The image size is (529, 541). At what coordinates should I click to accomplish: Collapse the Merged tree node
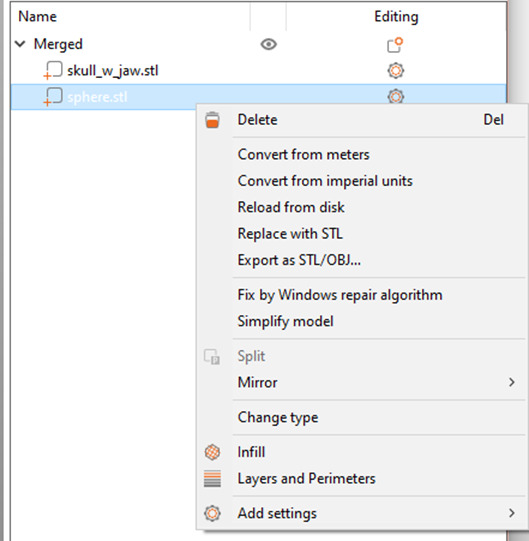tap(20, 44)
